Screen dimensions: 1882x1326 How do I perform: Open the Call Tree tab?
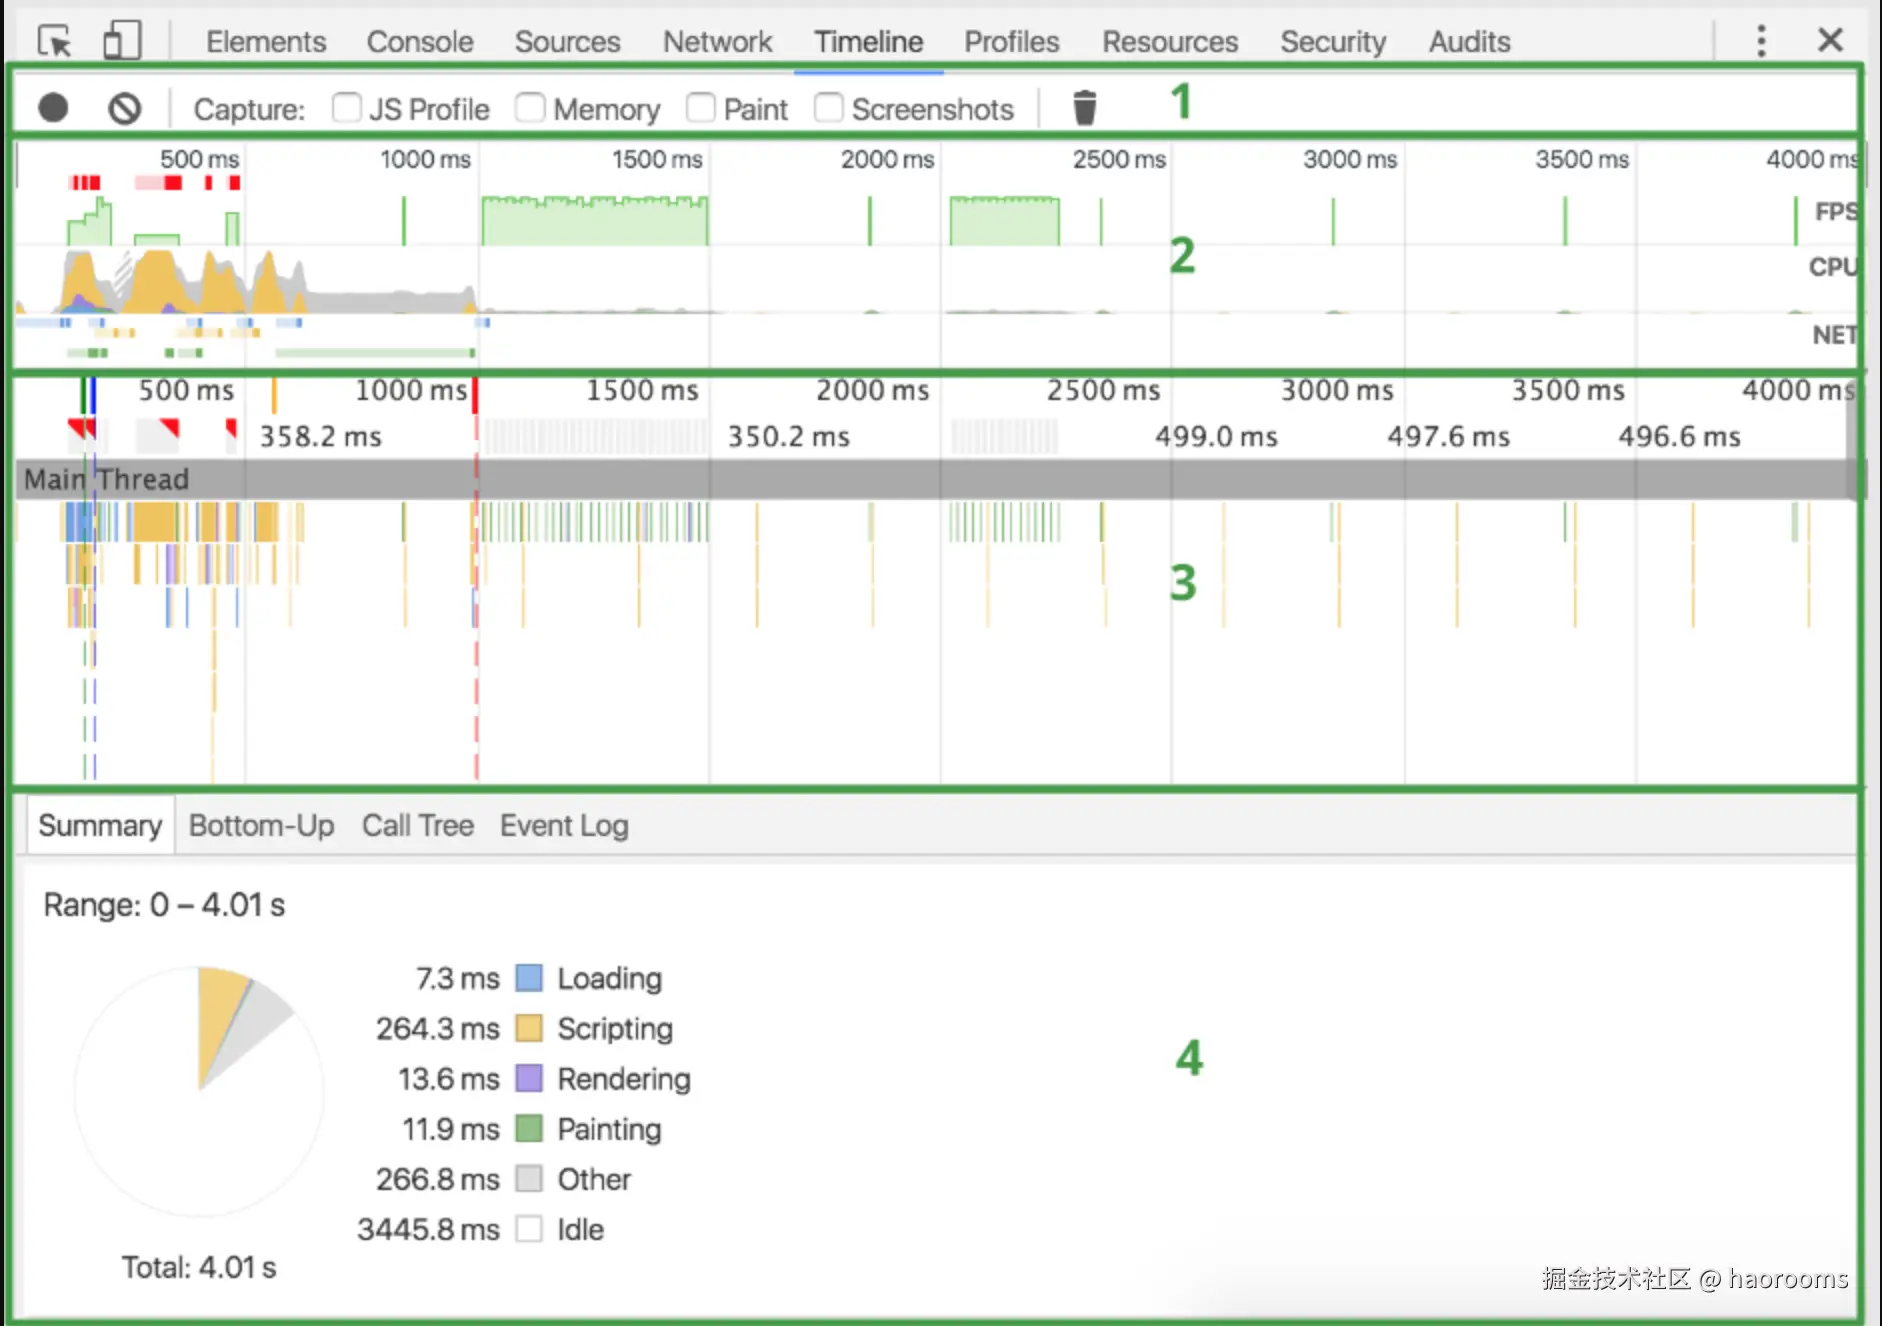point(418,826)
